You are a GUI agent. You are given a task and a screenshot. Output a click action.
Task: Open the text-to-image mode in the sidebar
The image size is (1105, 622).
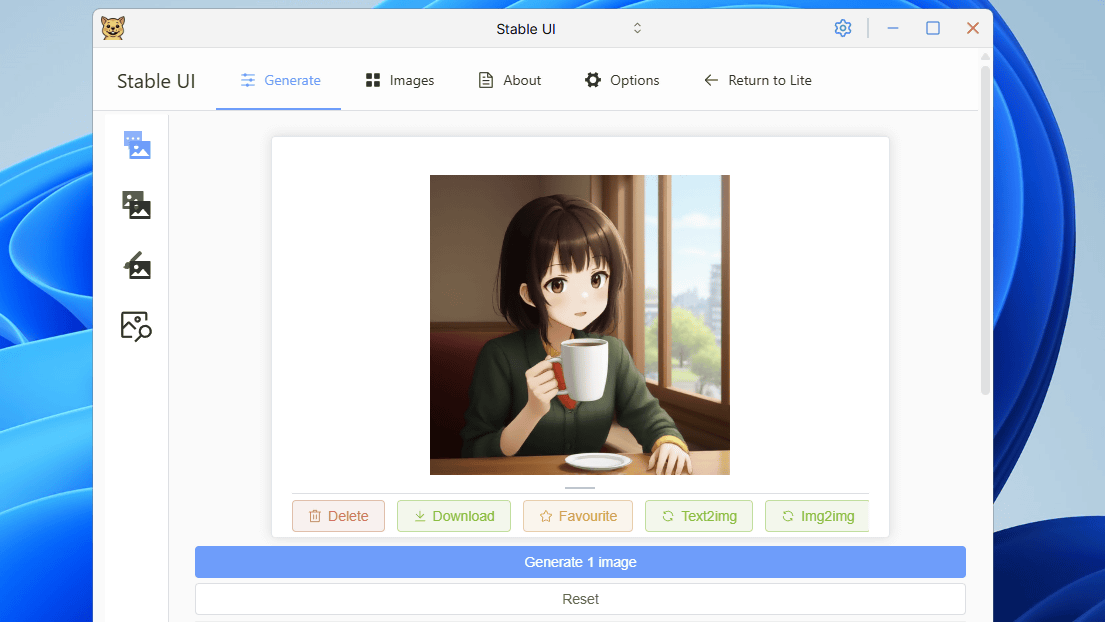pos(137,146)
